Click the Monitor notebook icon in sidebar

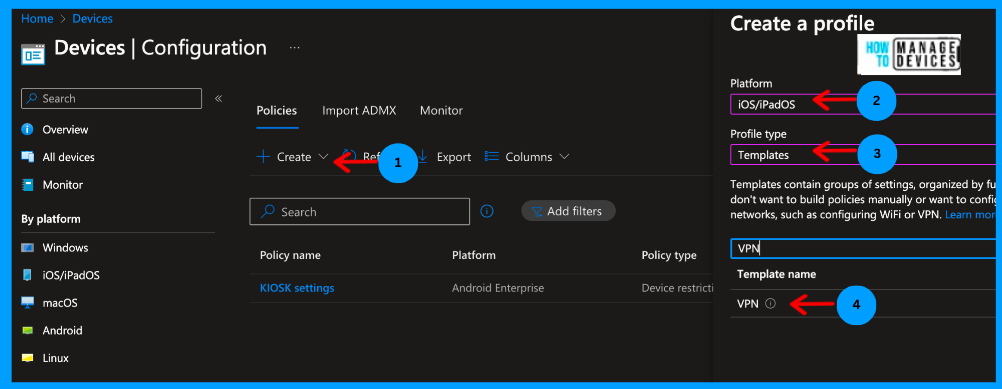(27, 185)
